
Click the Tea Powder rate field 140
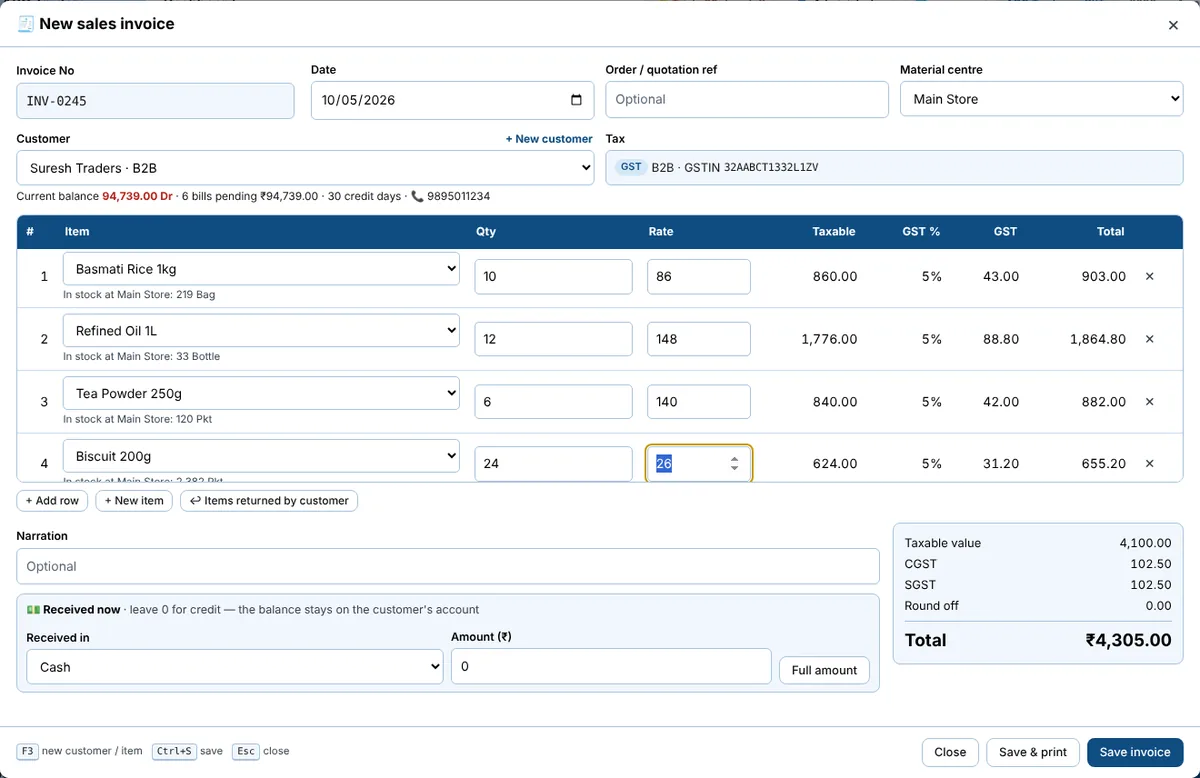699,402
